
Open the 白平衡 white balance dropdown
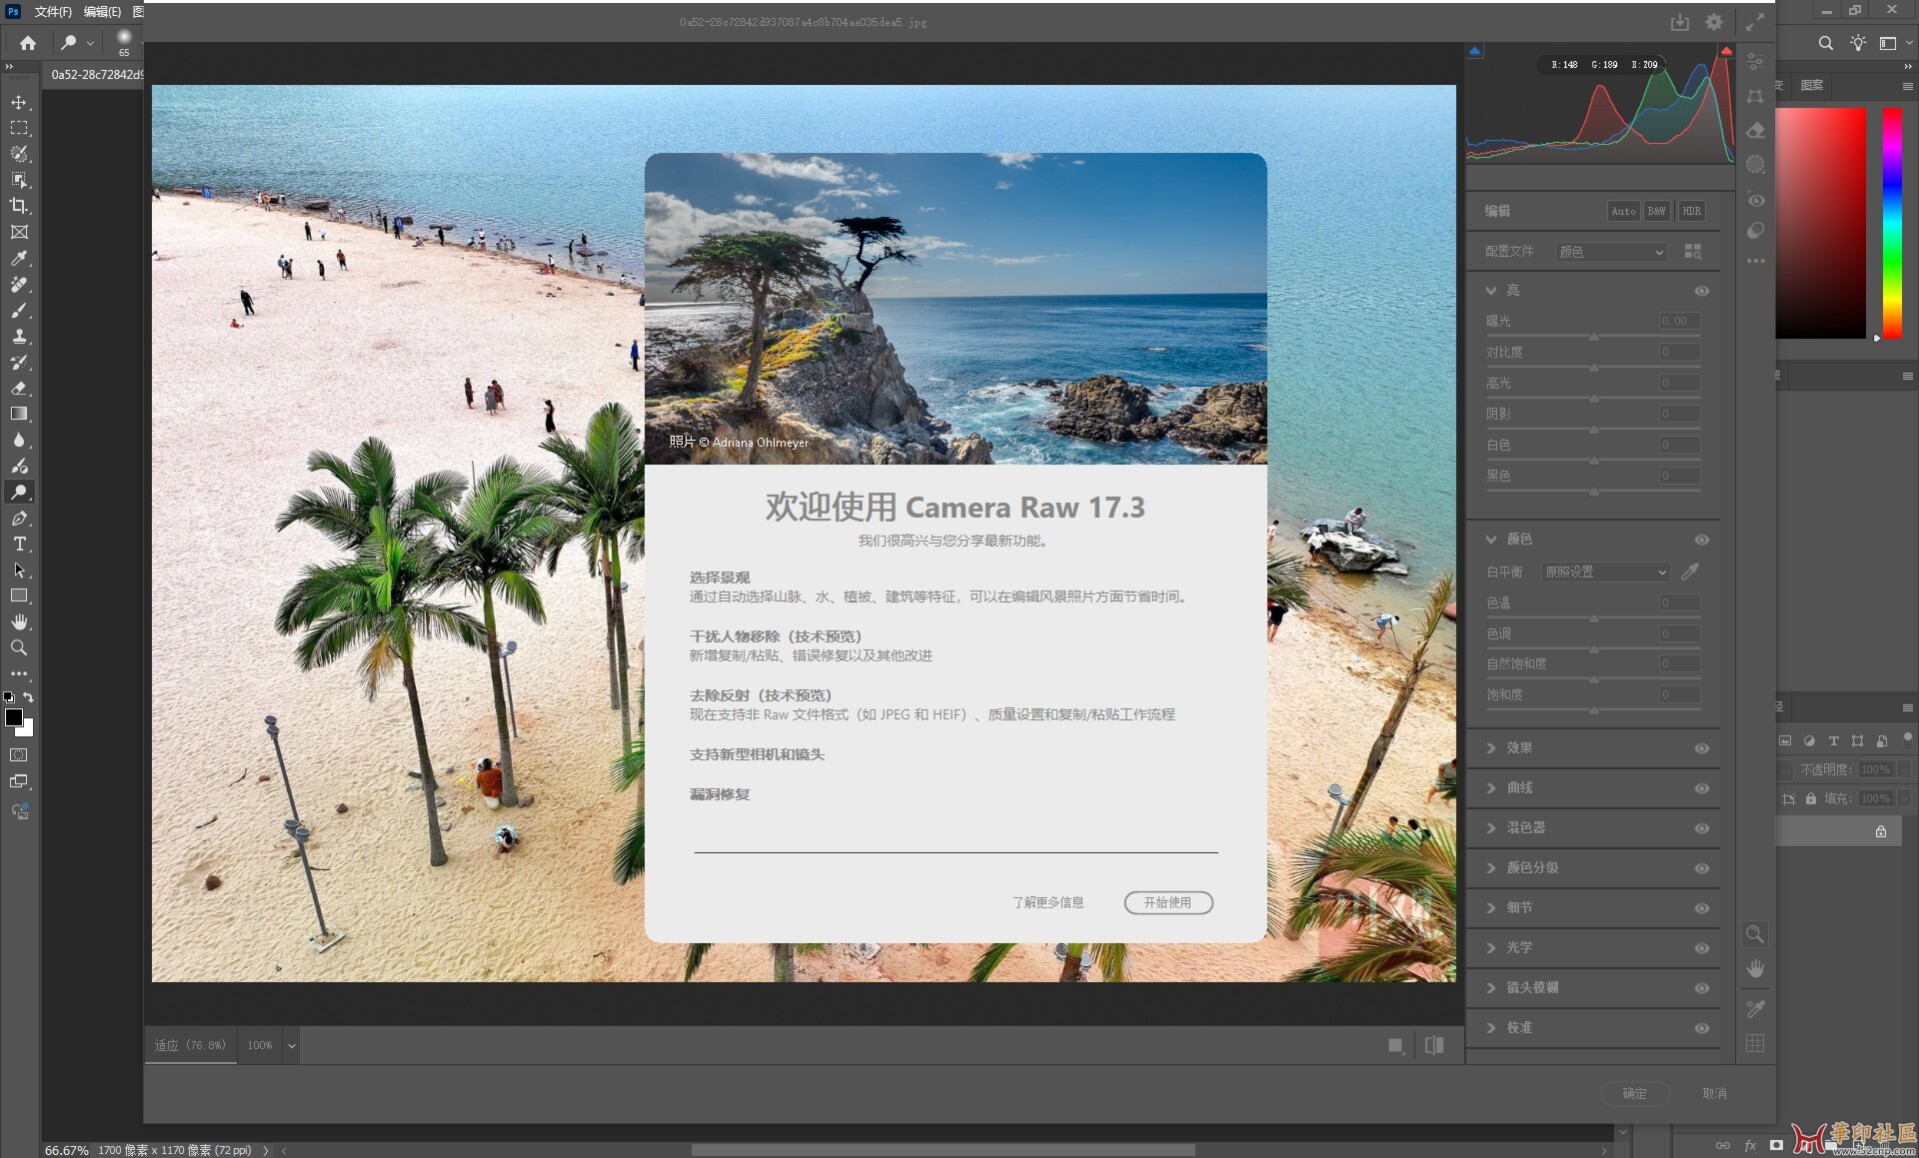pyautogui.click(x=1605, y=572)
